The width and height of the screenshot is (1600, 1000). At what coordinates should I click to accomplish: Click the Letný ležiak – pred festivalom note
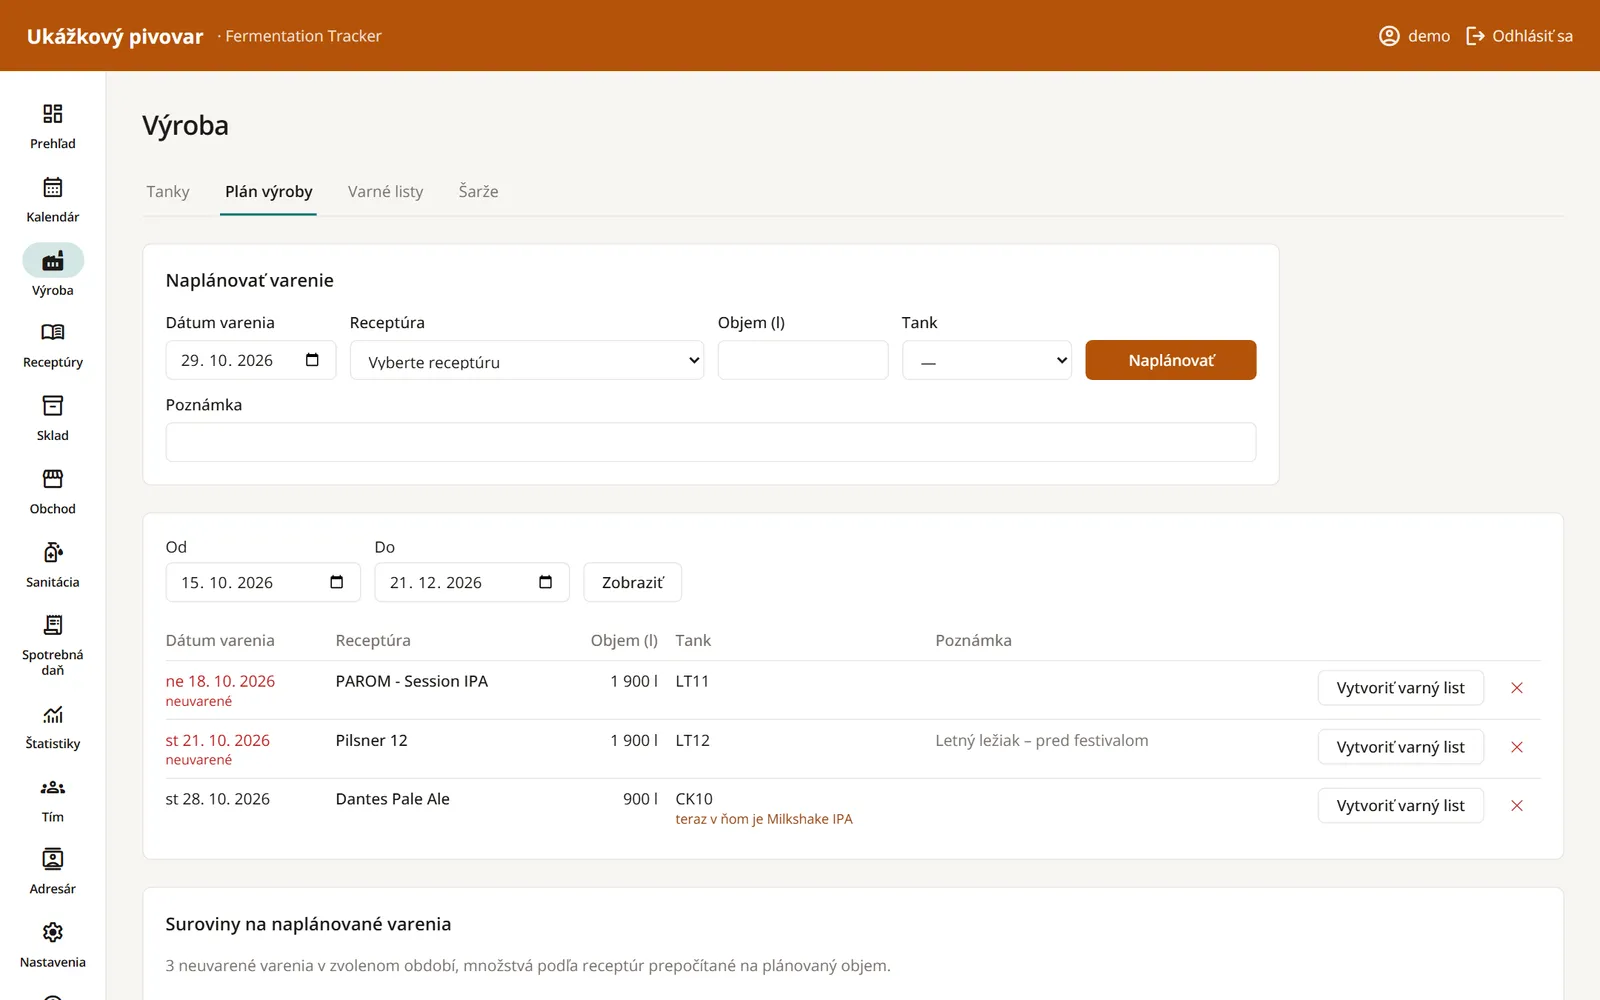[1042, 741]
